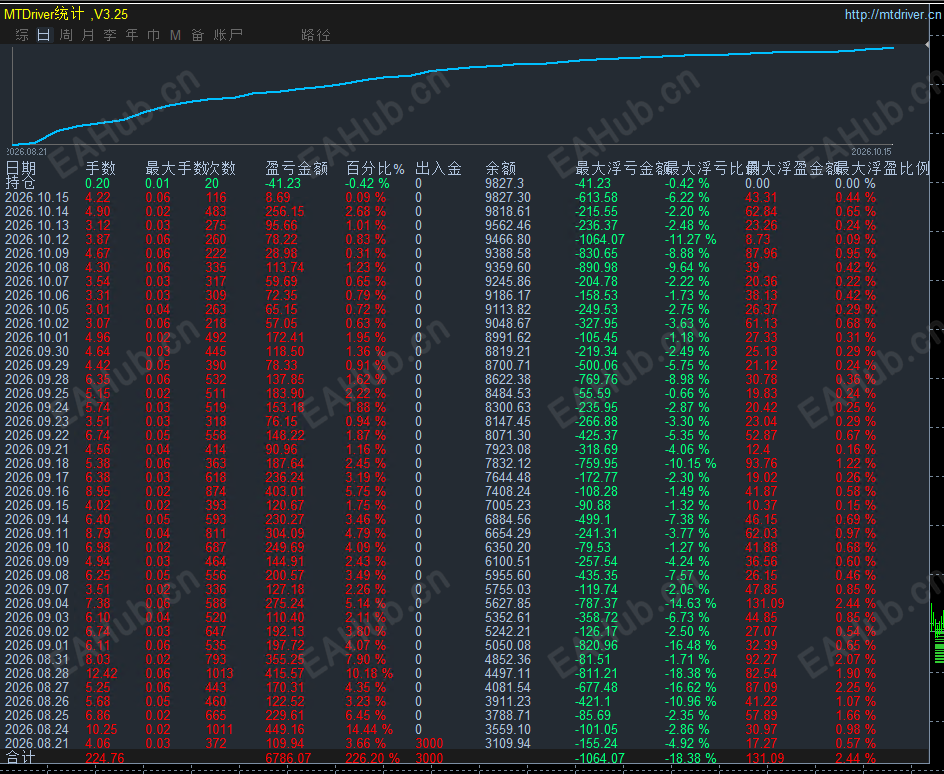Select the 日 daily statistics tab
The image size is (944, 774).
pyautogui.click(x=44, y=35)
